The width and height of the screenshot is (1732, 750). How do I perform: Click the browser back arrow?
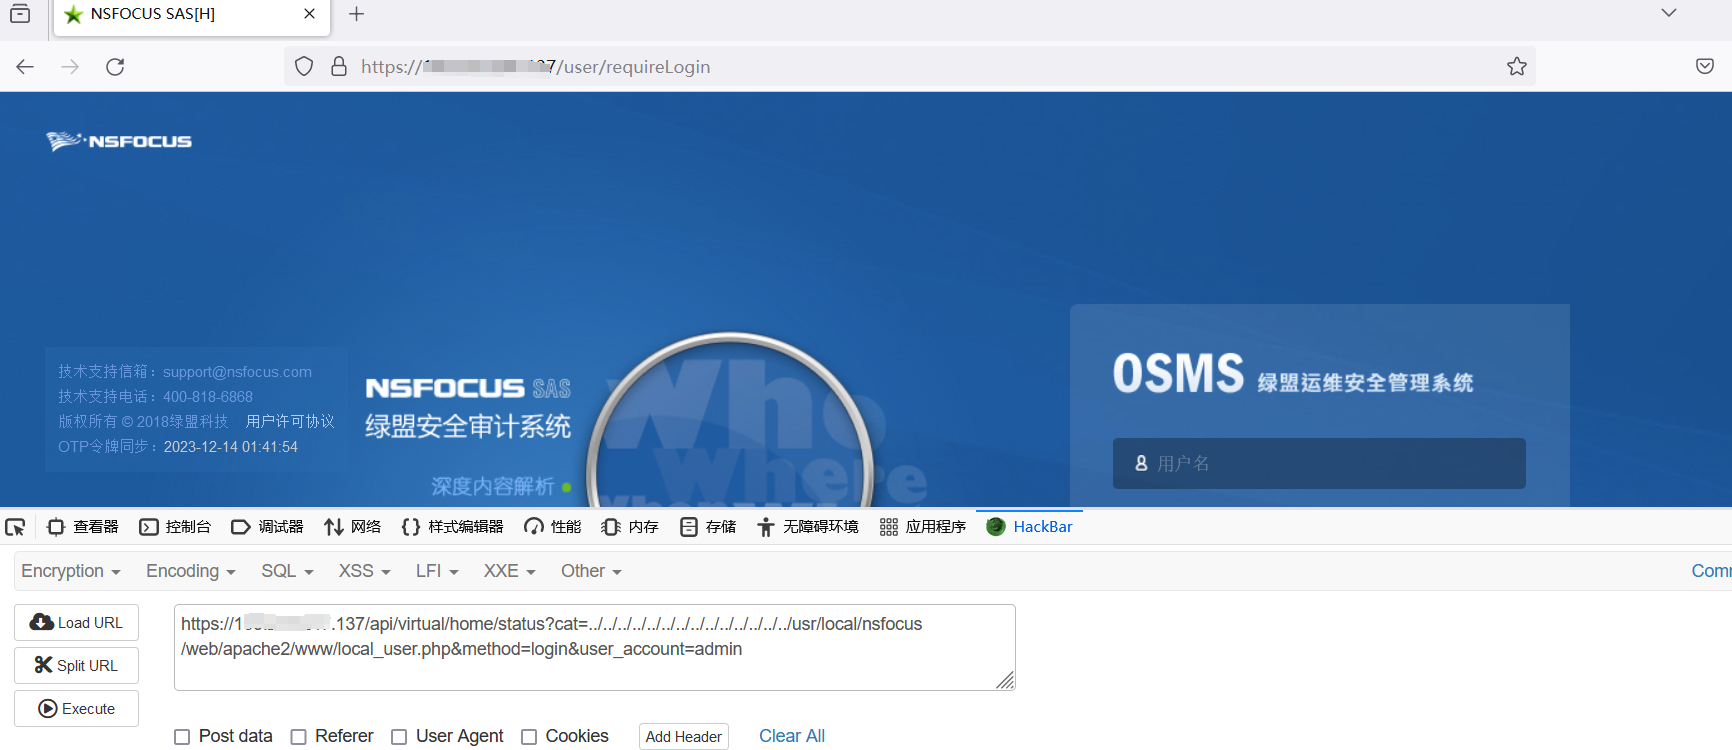pos(25,67)
